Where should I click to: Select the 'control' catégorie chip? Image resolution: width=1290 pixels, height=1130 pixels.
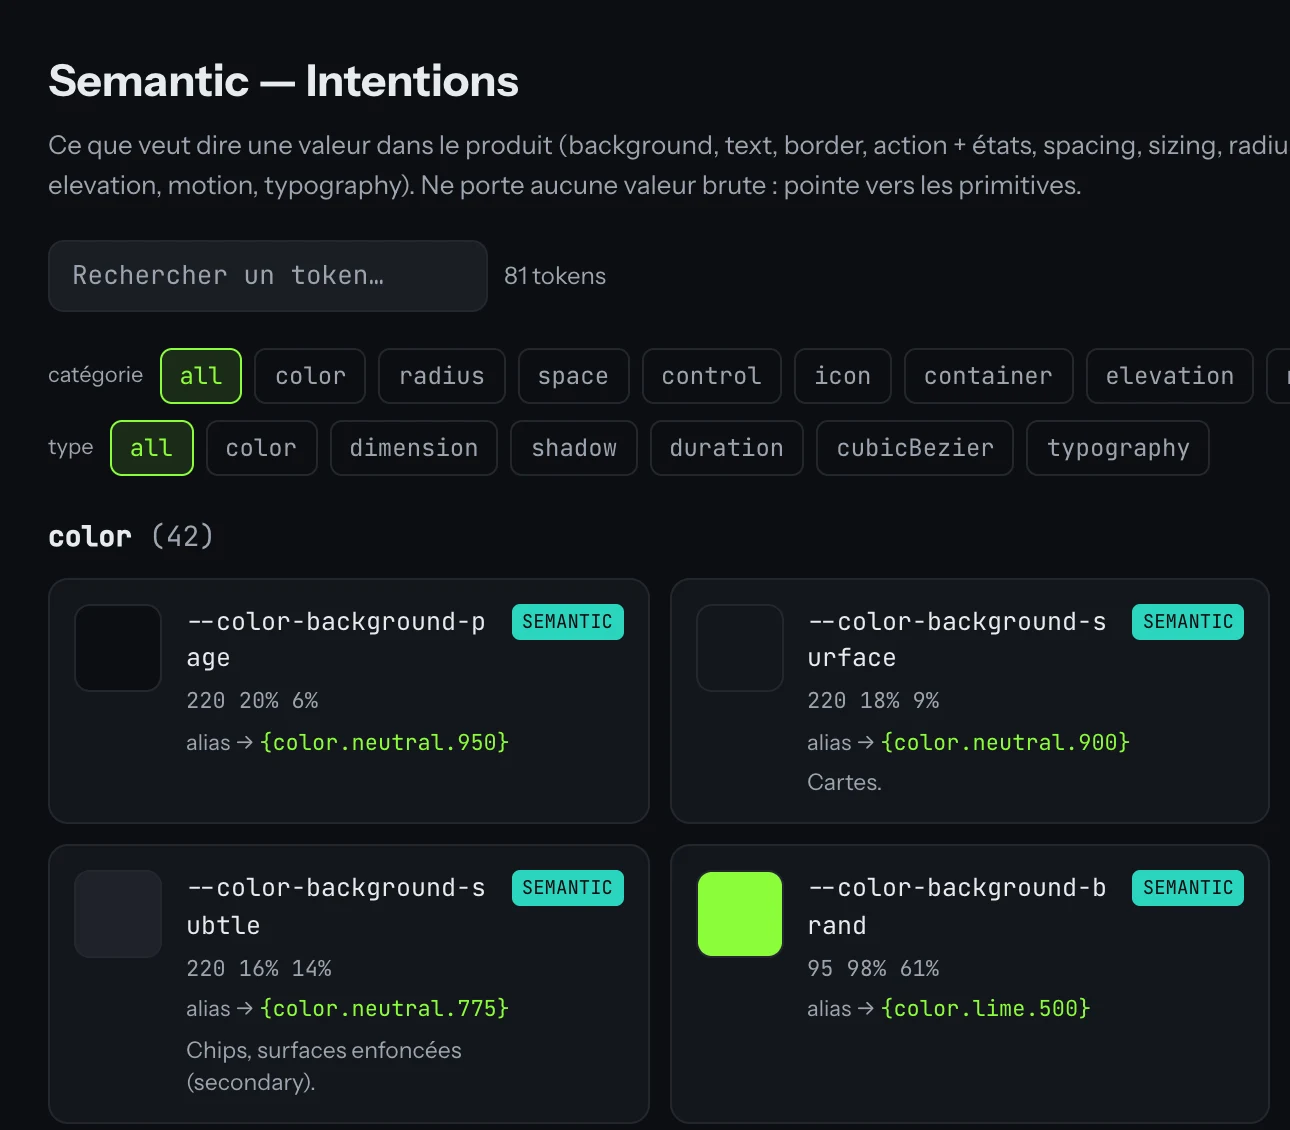click(711, 376)
